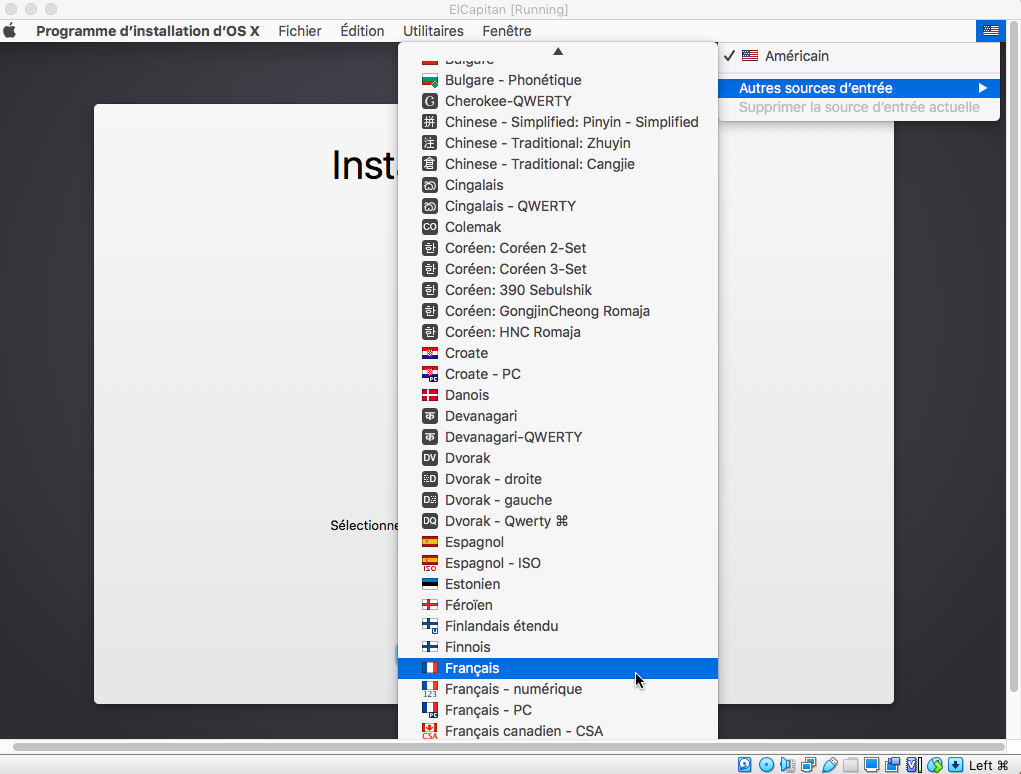
Task: Select the Danois layout
Action: tap(557, 395)
